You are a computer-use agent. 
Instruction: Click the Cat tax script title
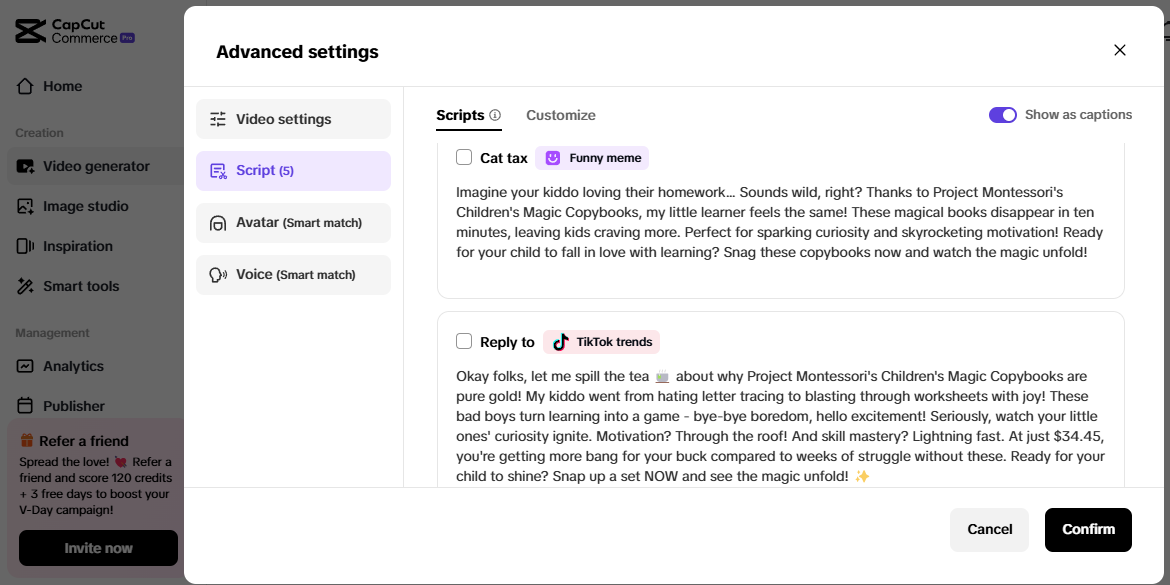point(504,158)
